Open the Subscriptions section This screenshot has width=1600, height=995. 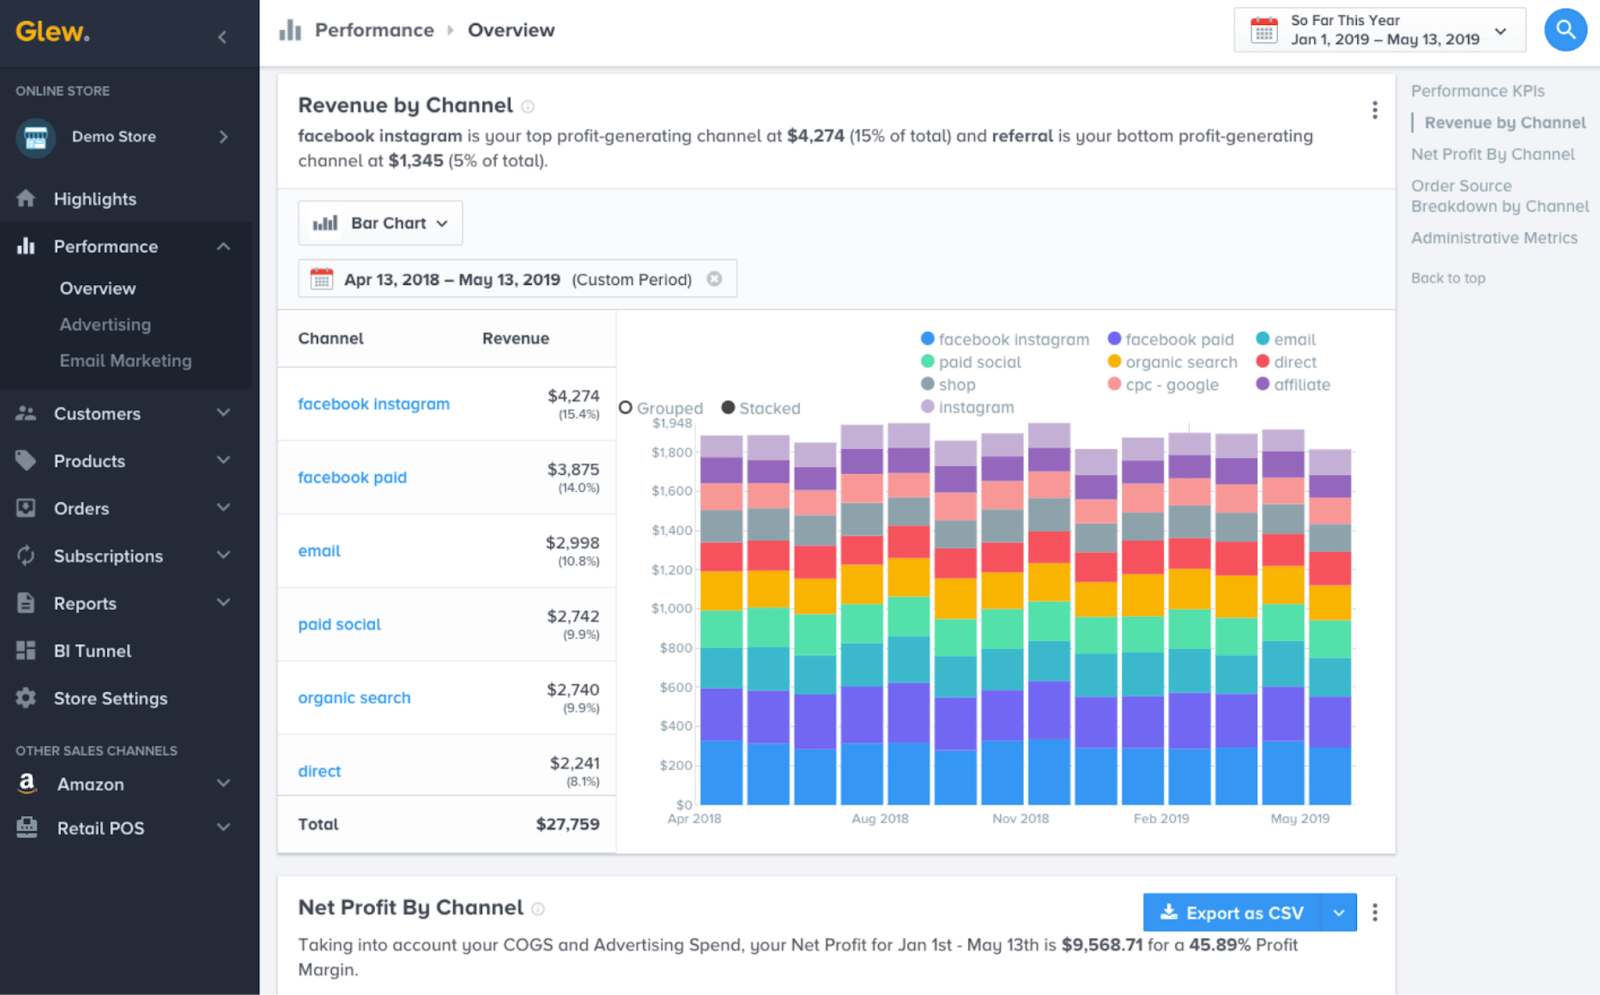pos(108,555)
